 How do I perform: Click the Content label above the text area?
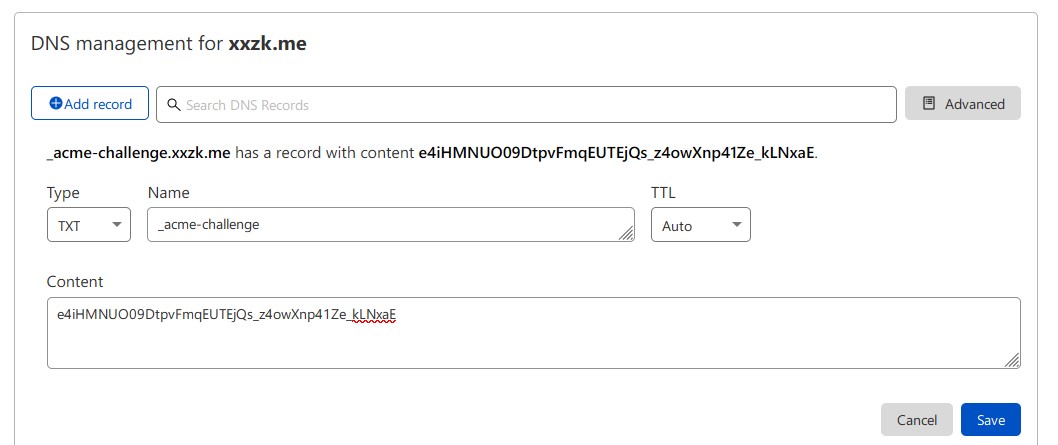point(75,281)
